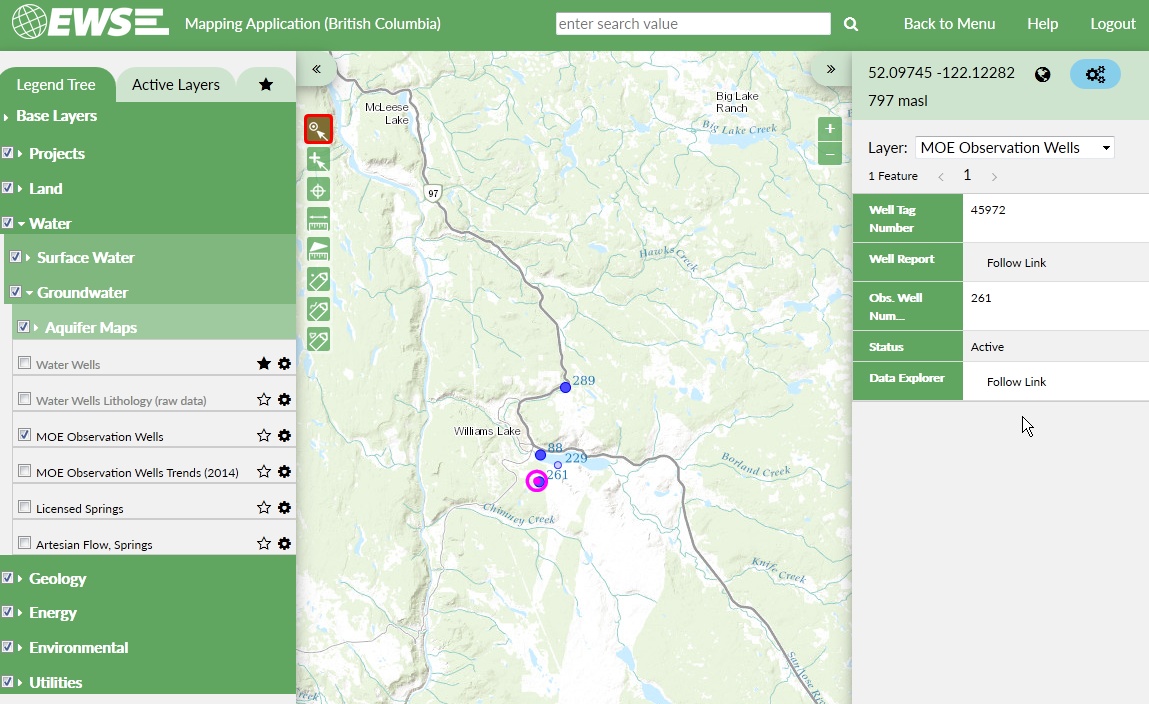Viewport: 1149px width, 704px height.
Task: Go to next feature arrow
Action: click(994, 177)
